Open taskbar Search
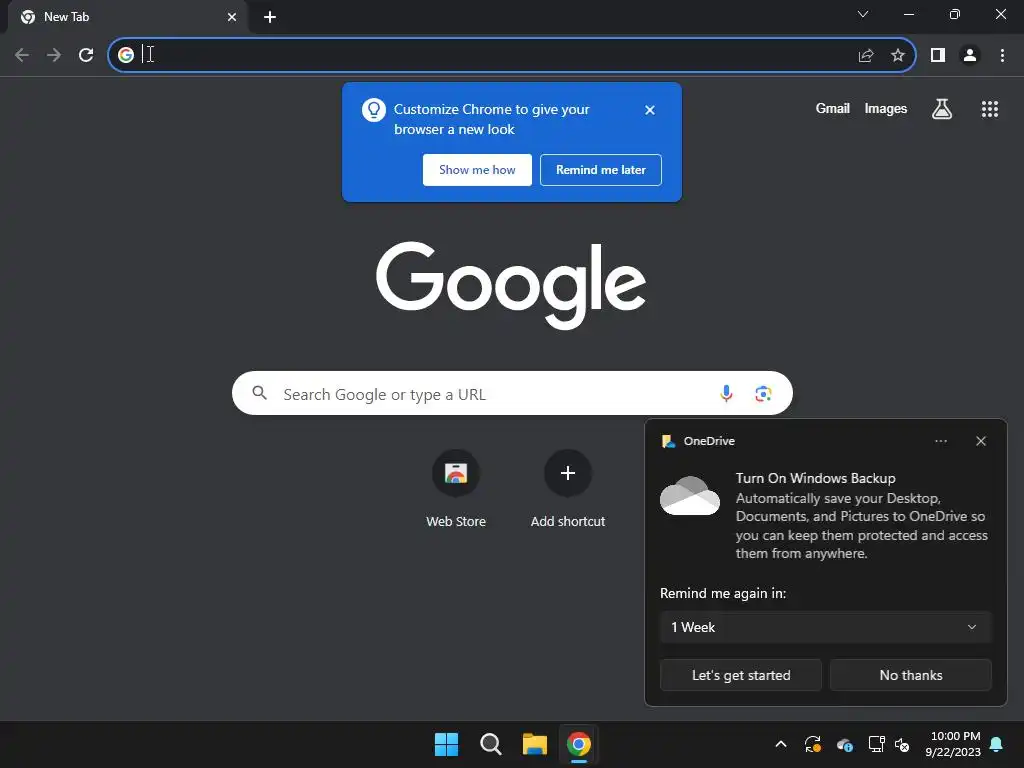This screenshot has height=768, width=1024. coord(490,744)
